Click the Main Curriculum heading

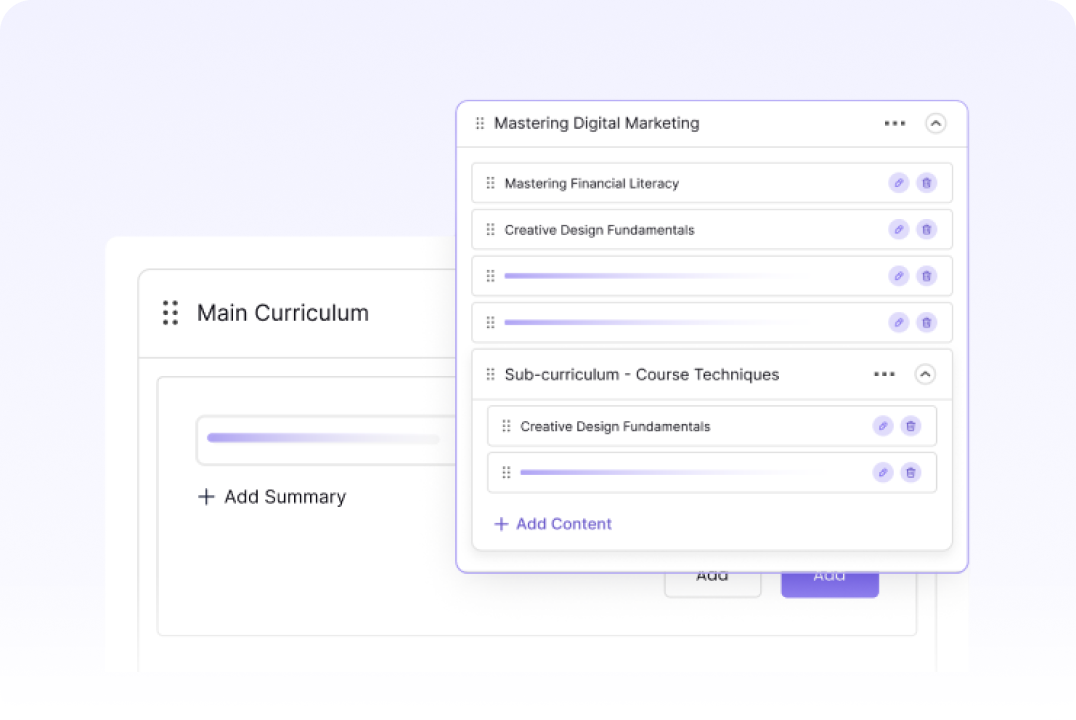point(283,313)
